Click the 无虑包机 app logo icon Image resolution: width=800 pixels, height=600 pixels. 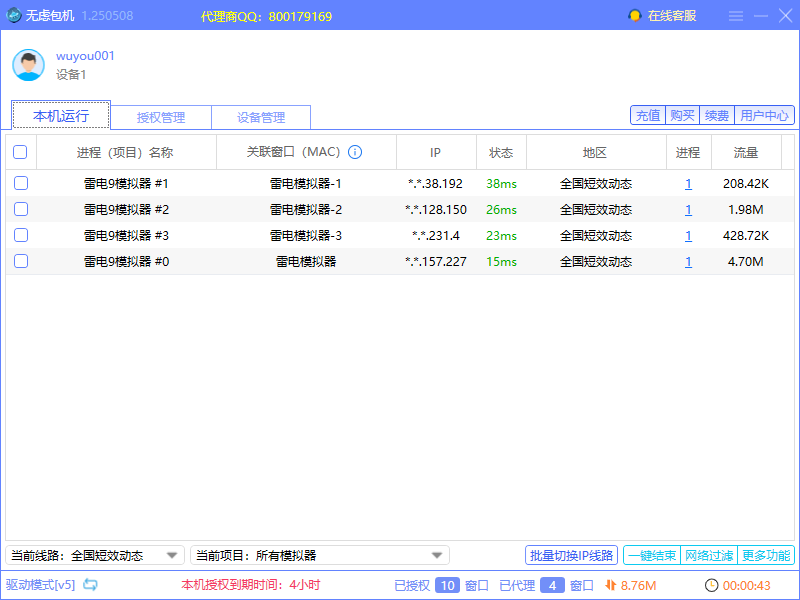pyautogui.click(x=14, y=16)
